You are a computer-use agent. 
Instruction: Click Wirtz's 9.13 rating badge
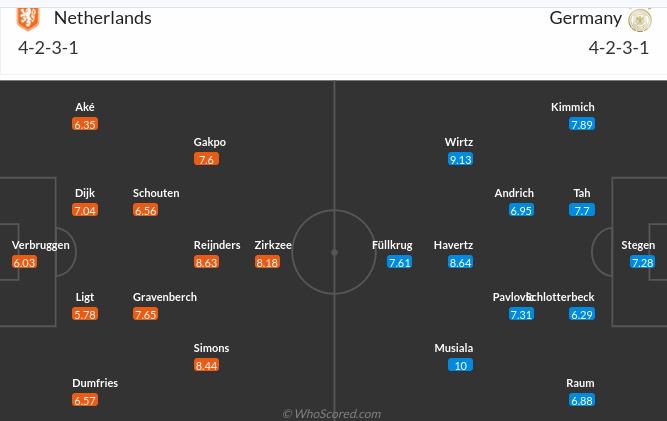460,159
